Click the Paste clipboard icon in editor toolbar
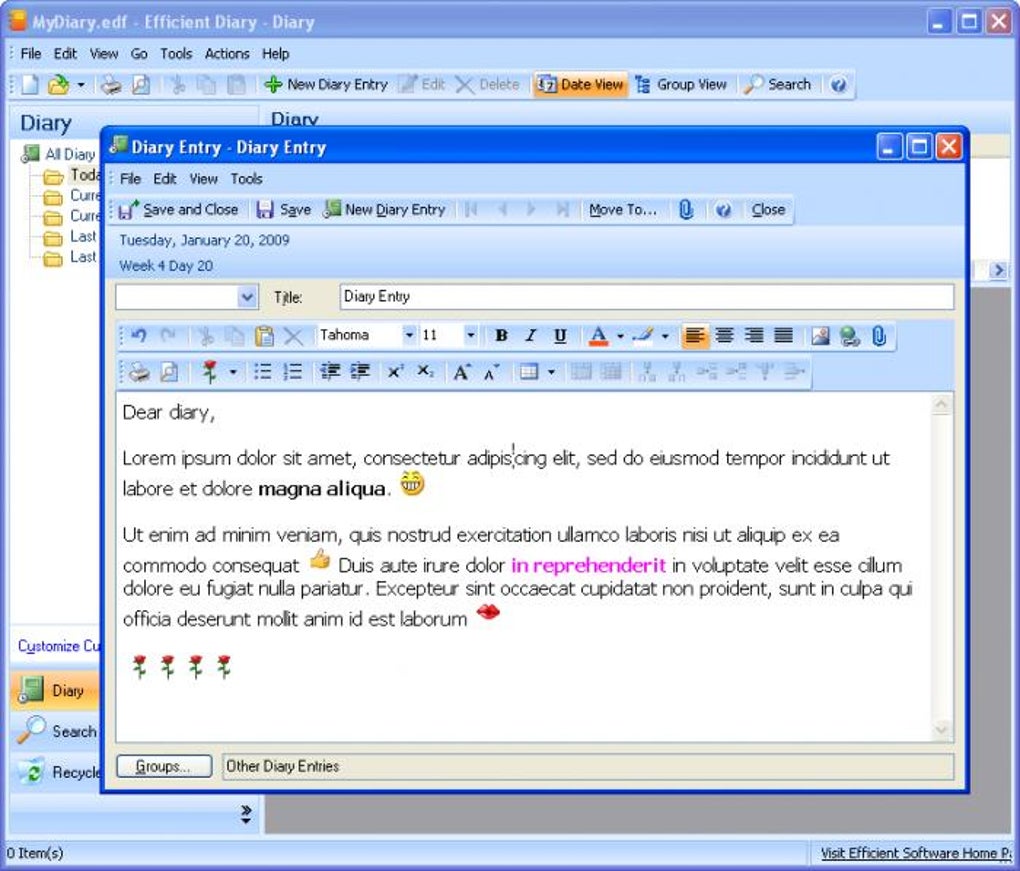The width and height of the screenshot is (1020, 871). pos(263,336)
